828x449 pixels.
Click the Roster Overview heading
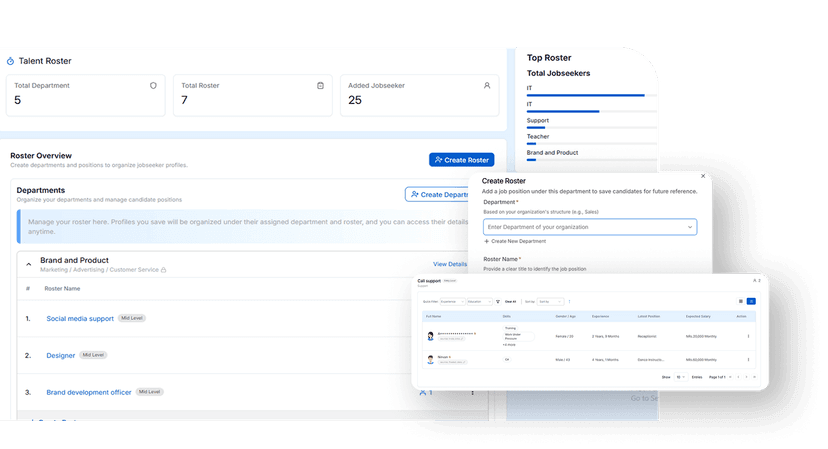[41, 156]
